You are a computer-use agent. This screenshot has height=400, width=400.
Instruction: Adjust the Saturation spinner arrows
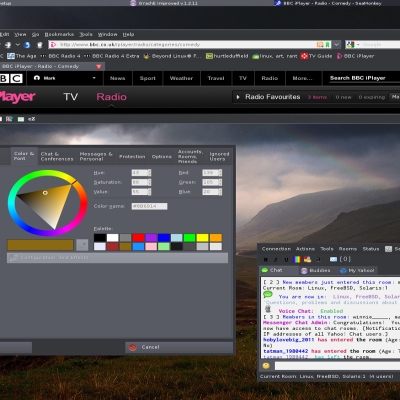click(x=149, y=182)
